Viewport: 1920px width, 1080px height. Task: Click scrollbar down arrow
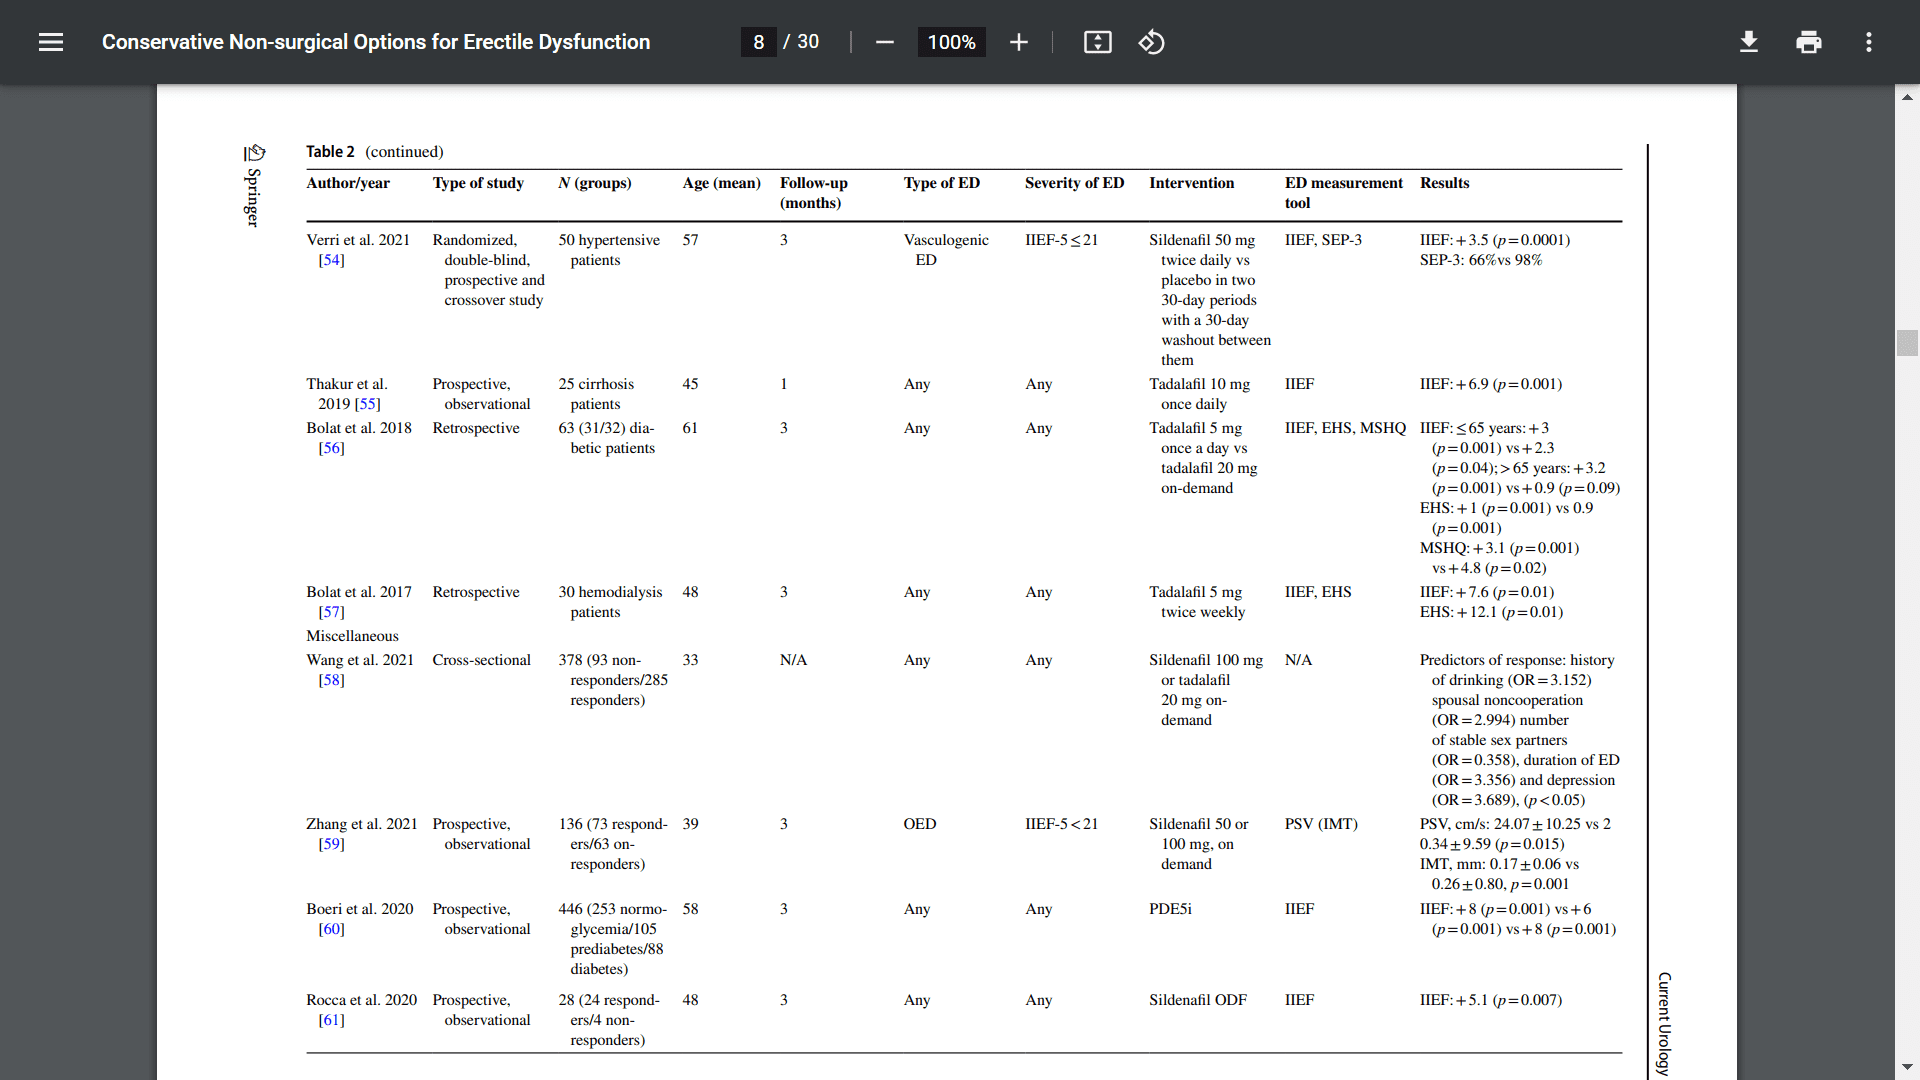[1908, 1067]
